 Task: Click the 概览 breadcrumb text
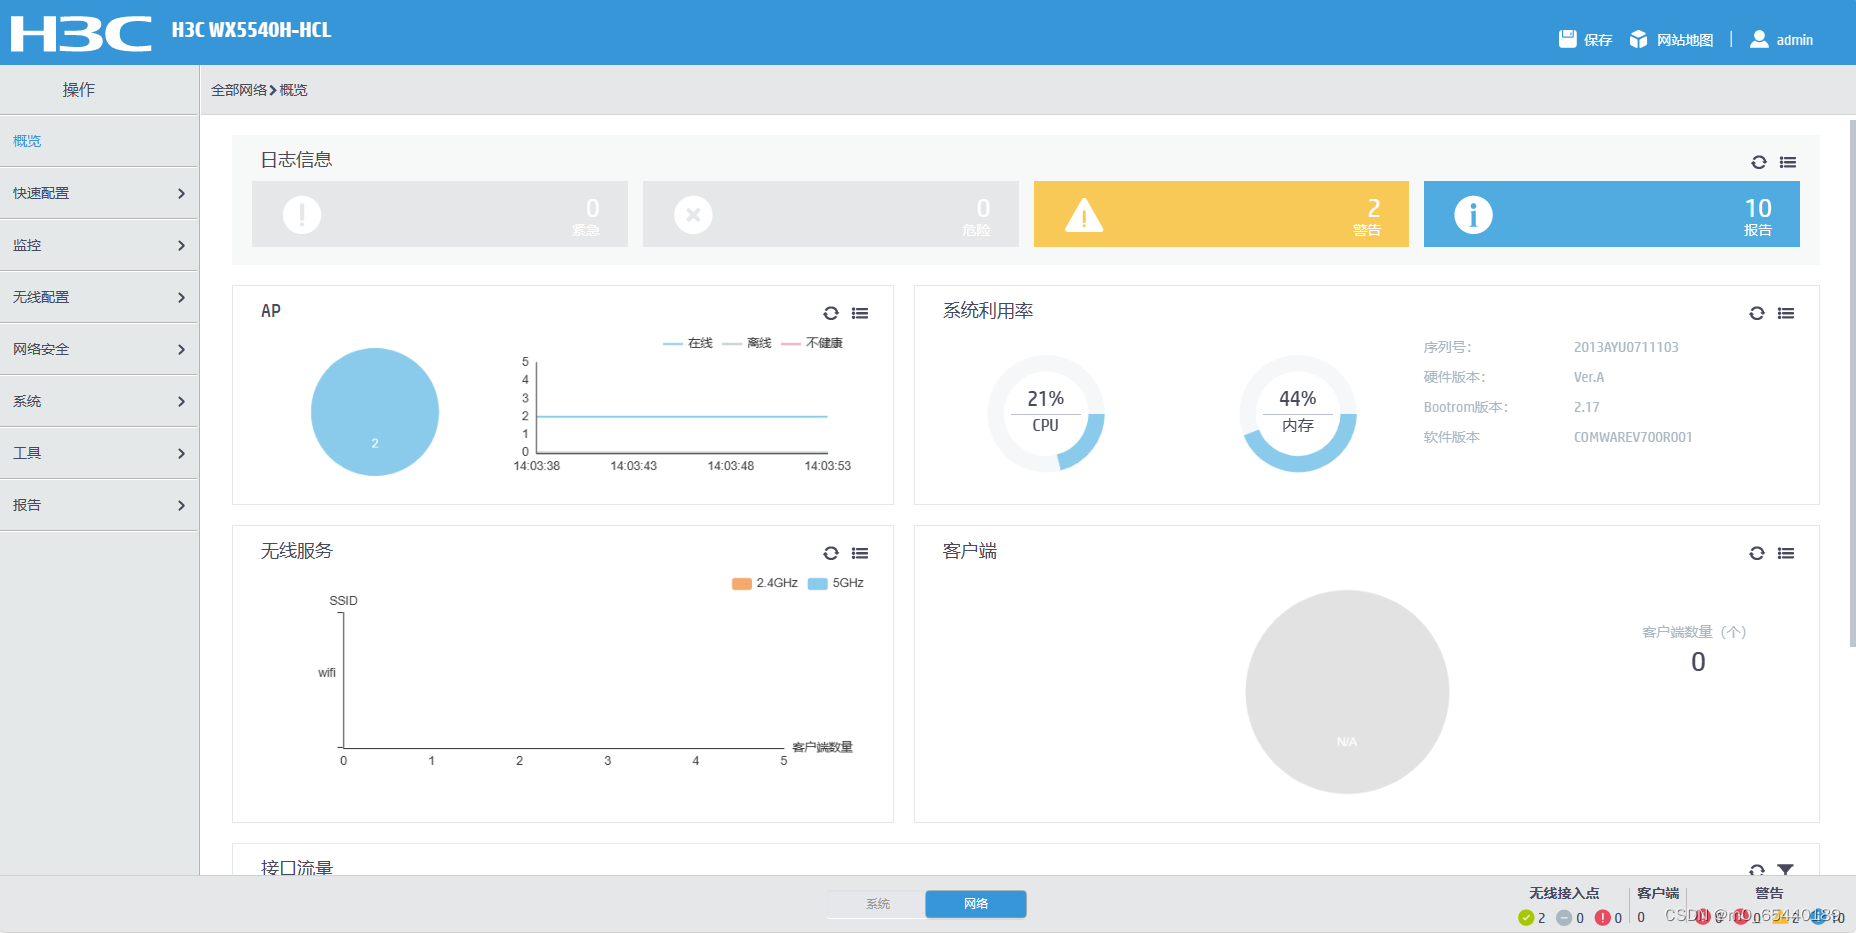[294, 90]
